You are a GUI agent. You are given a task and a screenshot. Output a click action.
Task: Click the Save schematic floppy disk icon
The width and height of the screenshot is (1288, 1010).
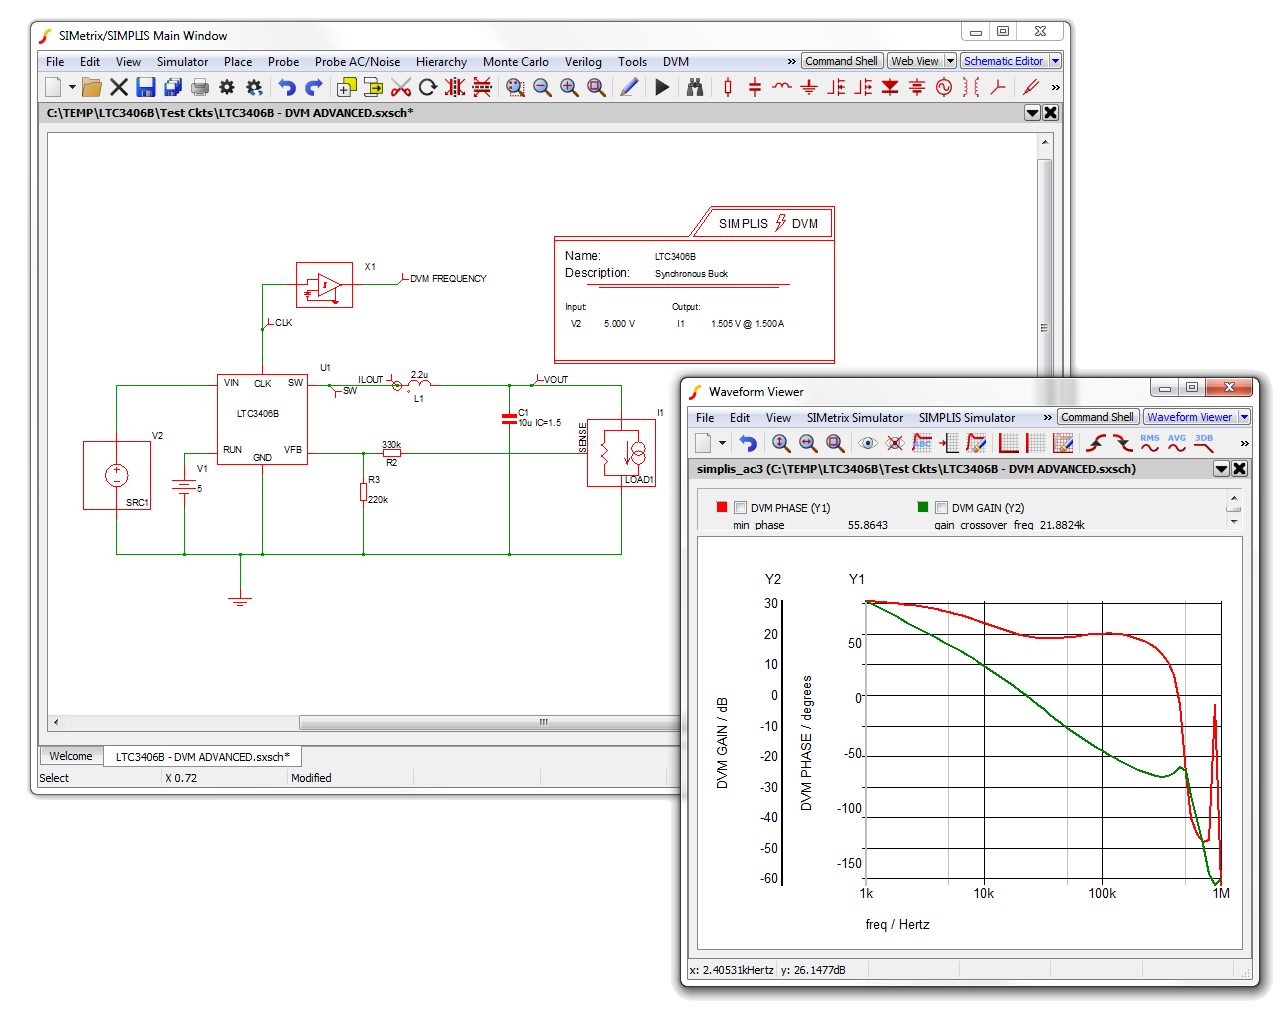click(146, 88)
